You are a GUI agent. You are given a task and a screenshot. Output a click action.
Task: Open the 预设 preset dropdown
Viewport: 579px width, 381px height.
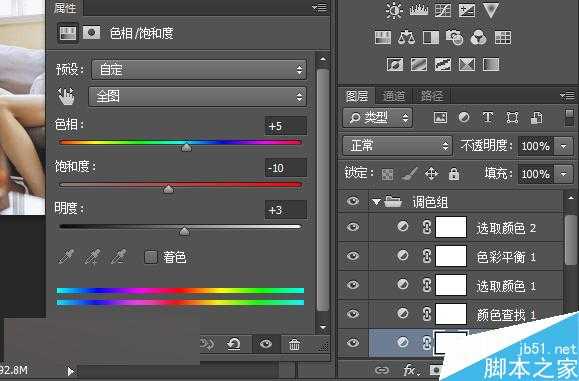tap(199, 69)
